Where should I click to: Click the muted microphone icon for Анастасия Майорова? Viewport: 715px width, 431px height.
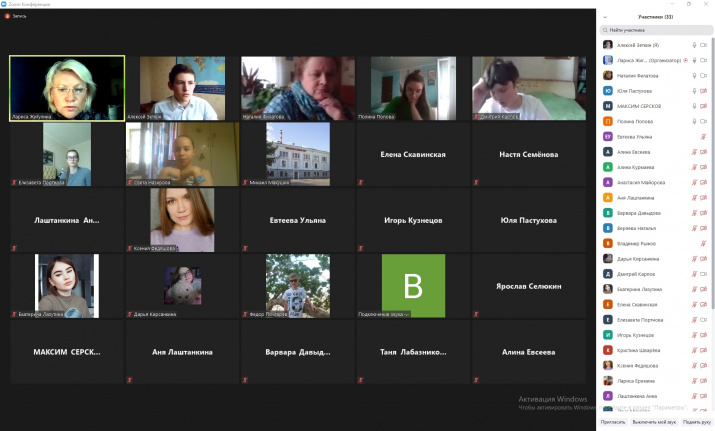[694, 182]
